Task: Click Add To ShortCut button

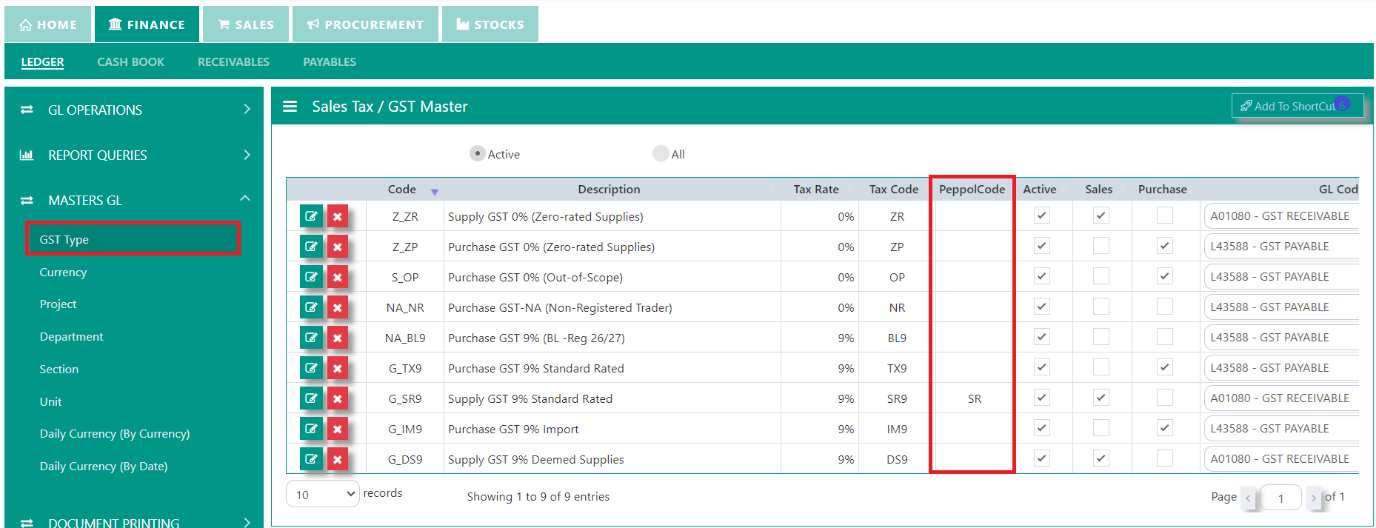Action: (x=1297, y=106)
